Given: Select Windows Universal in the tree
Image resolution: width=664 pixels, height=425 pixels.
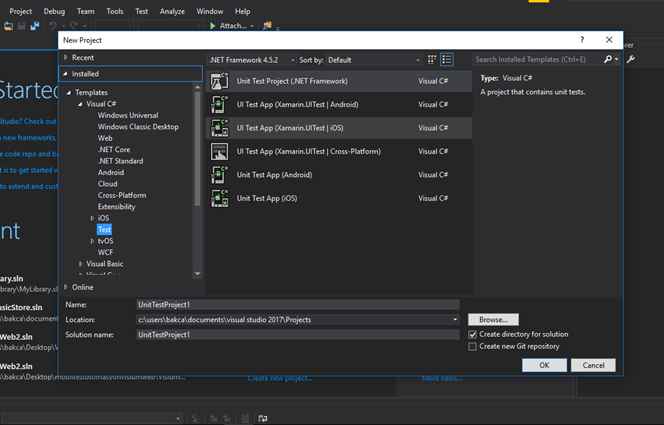Looking at the screenshot, I should tap(128, 115).
